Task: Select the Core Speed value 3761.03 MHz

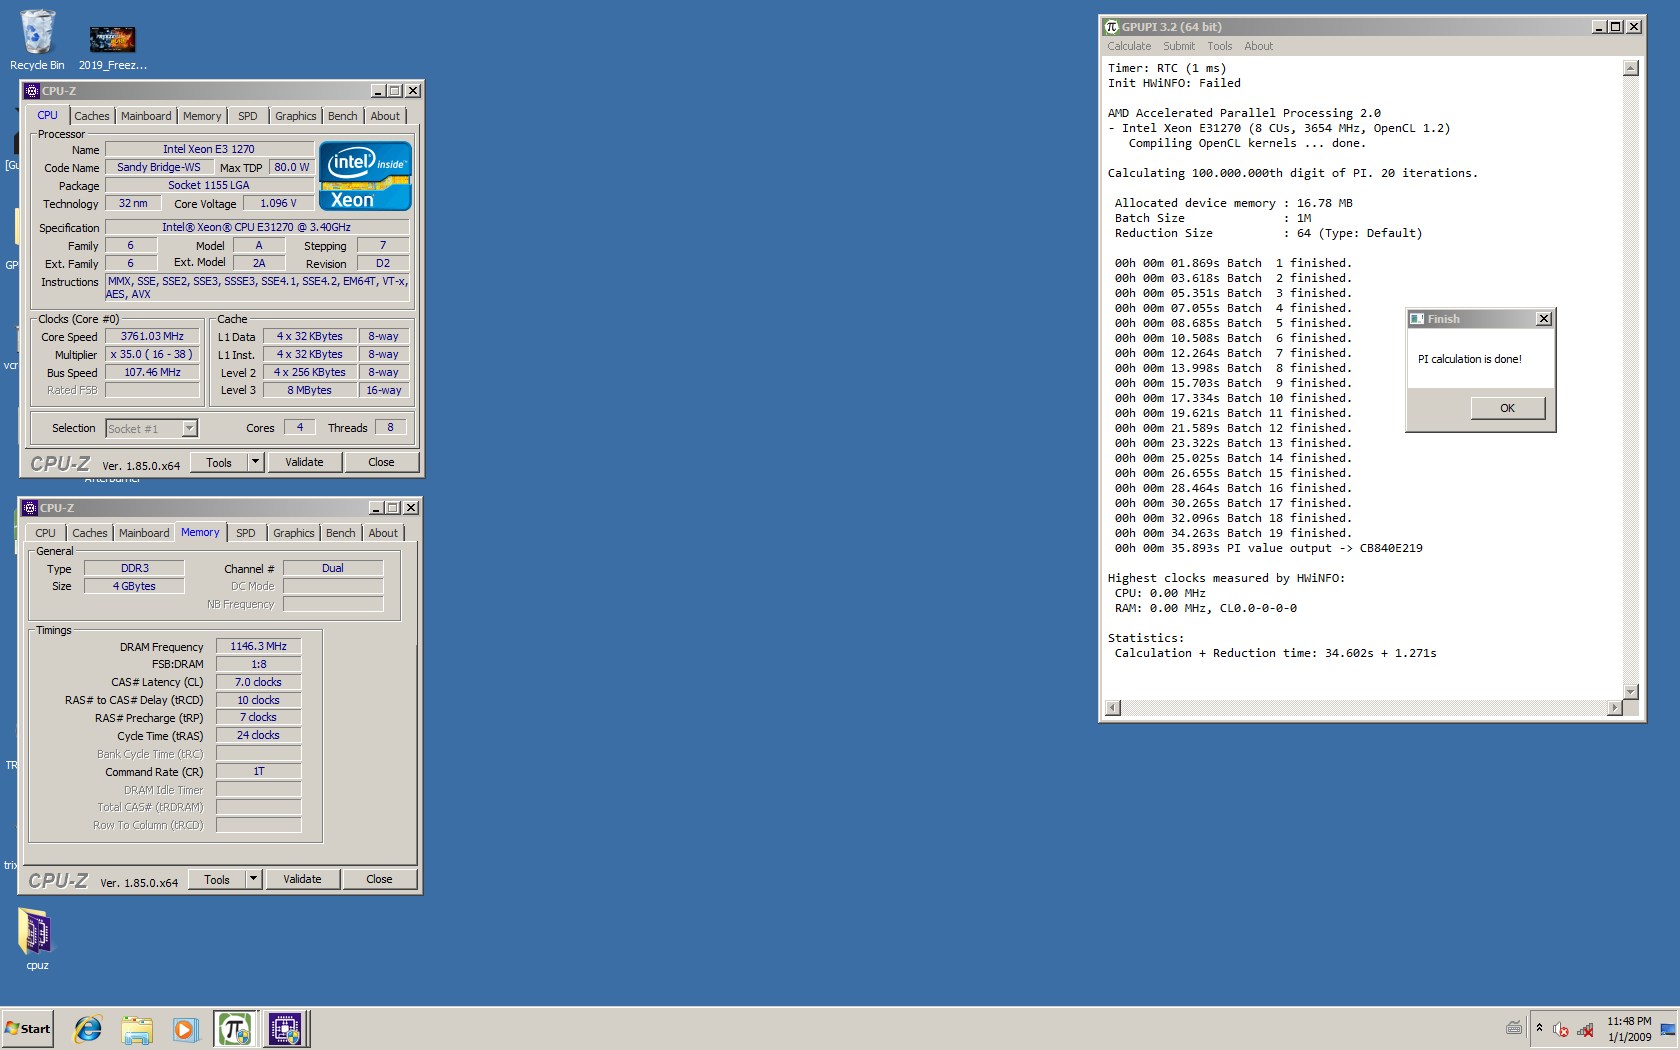Action: click(x=152, y=336)
